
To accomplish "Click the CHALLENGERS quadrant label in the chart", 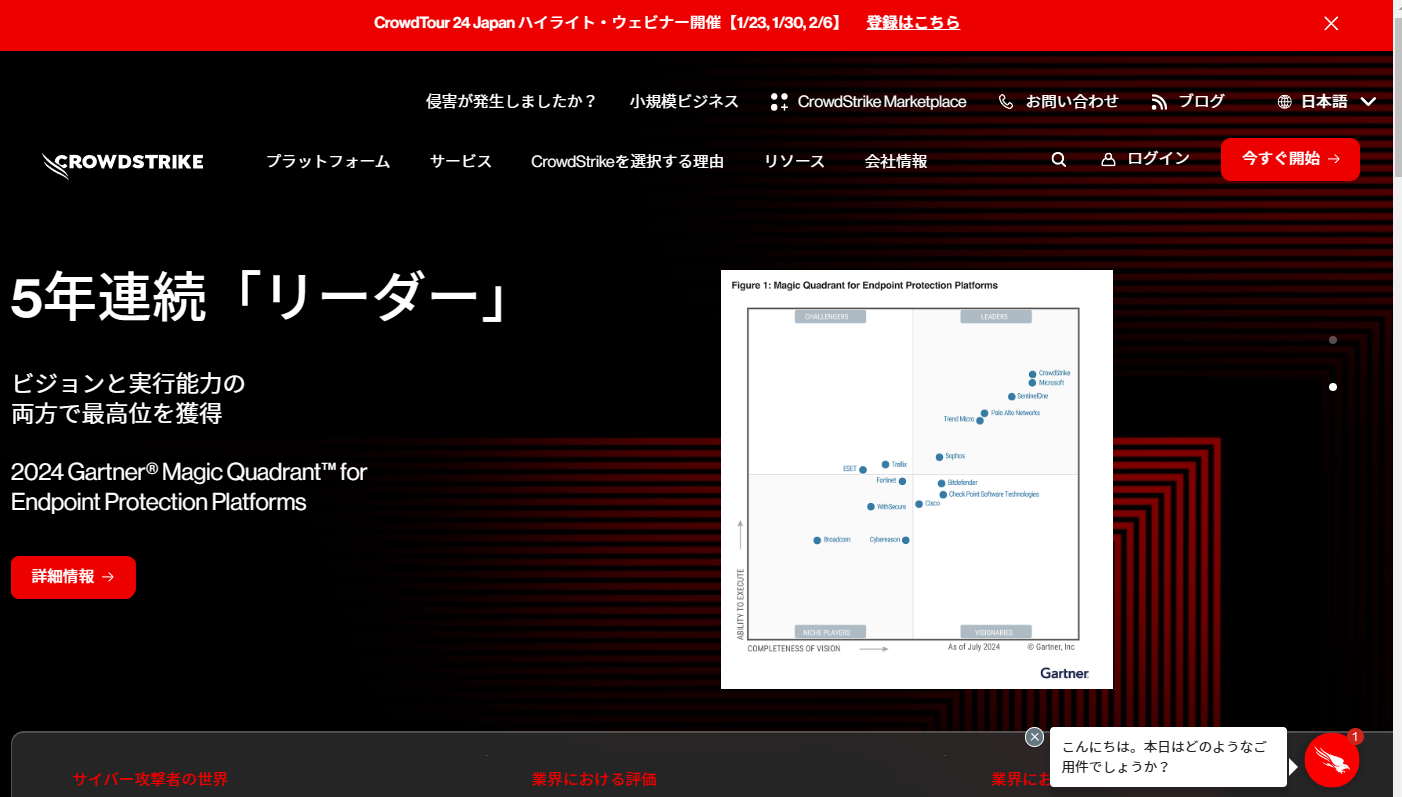I will click(830, 317).
